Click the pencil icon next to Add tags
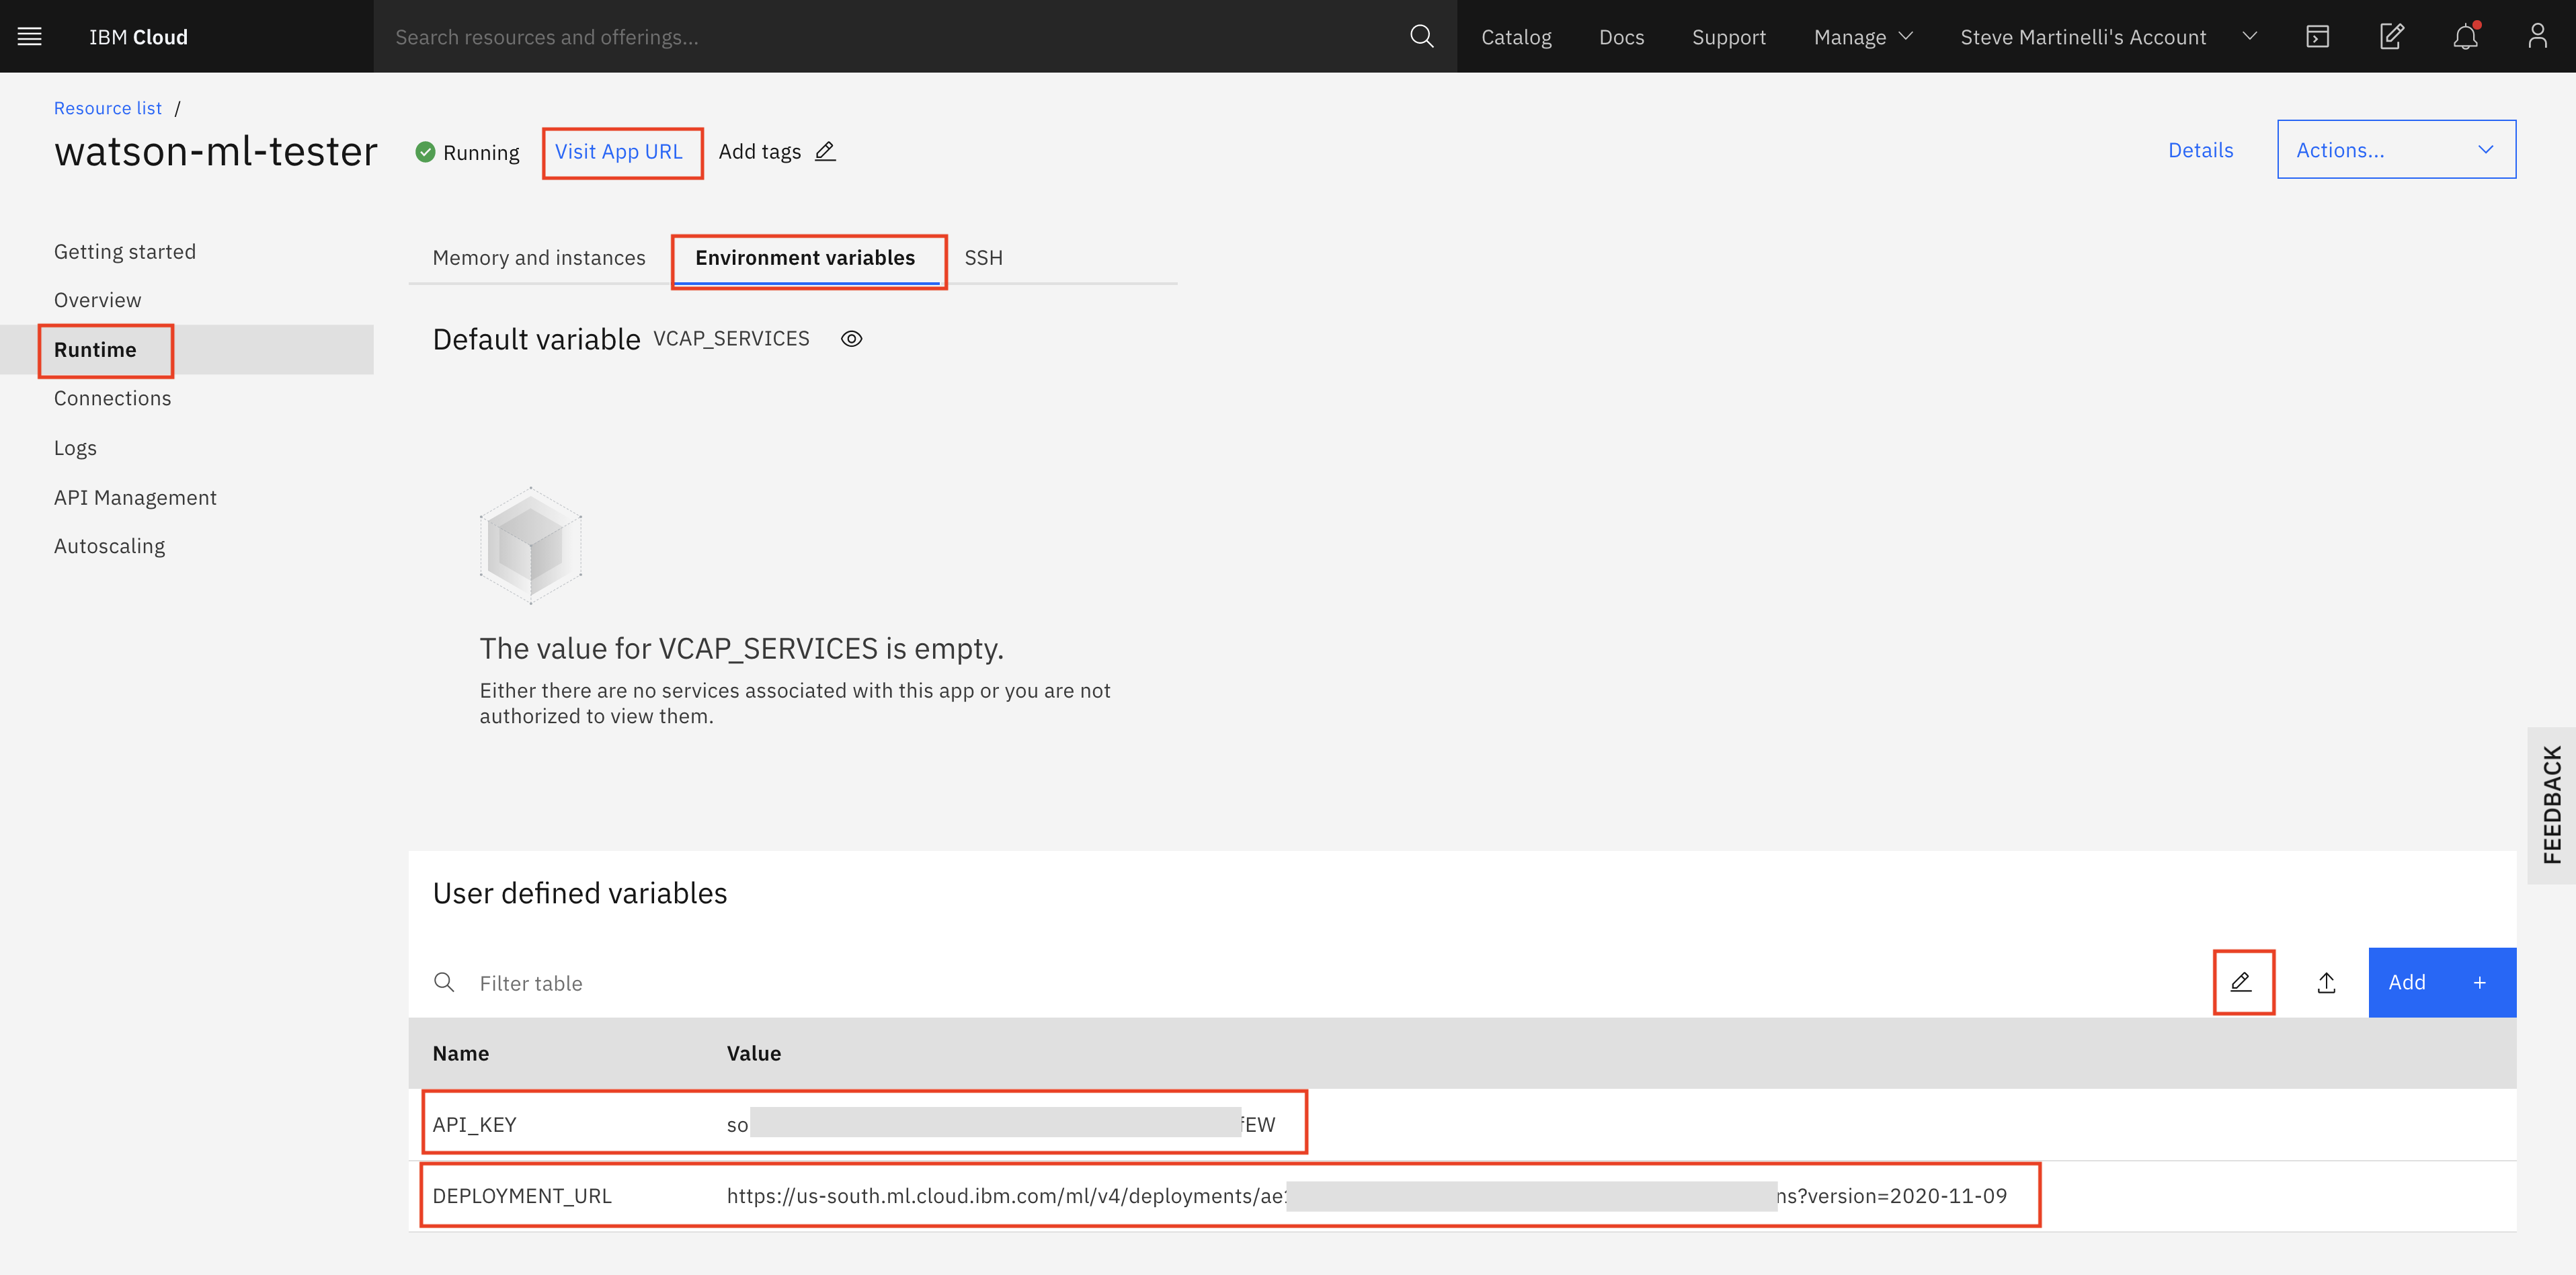Screen dimensions: 2576x1275 [825, 152]
